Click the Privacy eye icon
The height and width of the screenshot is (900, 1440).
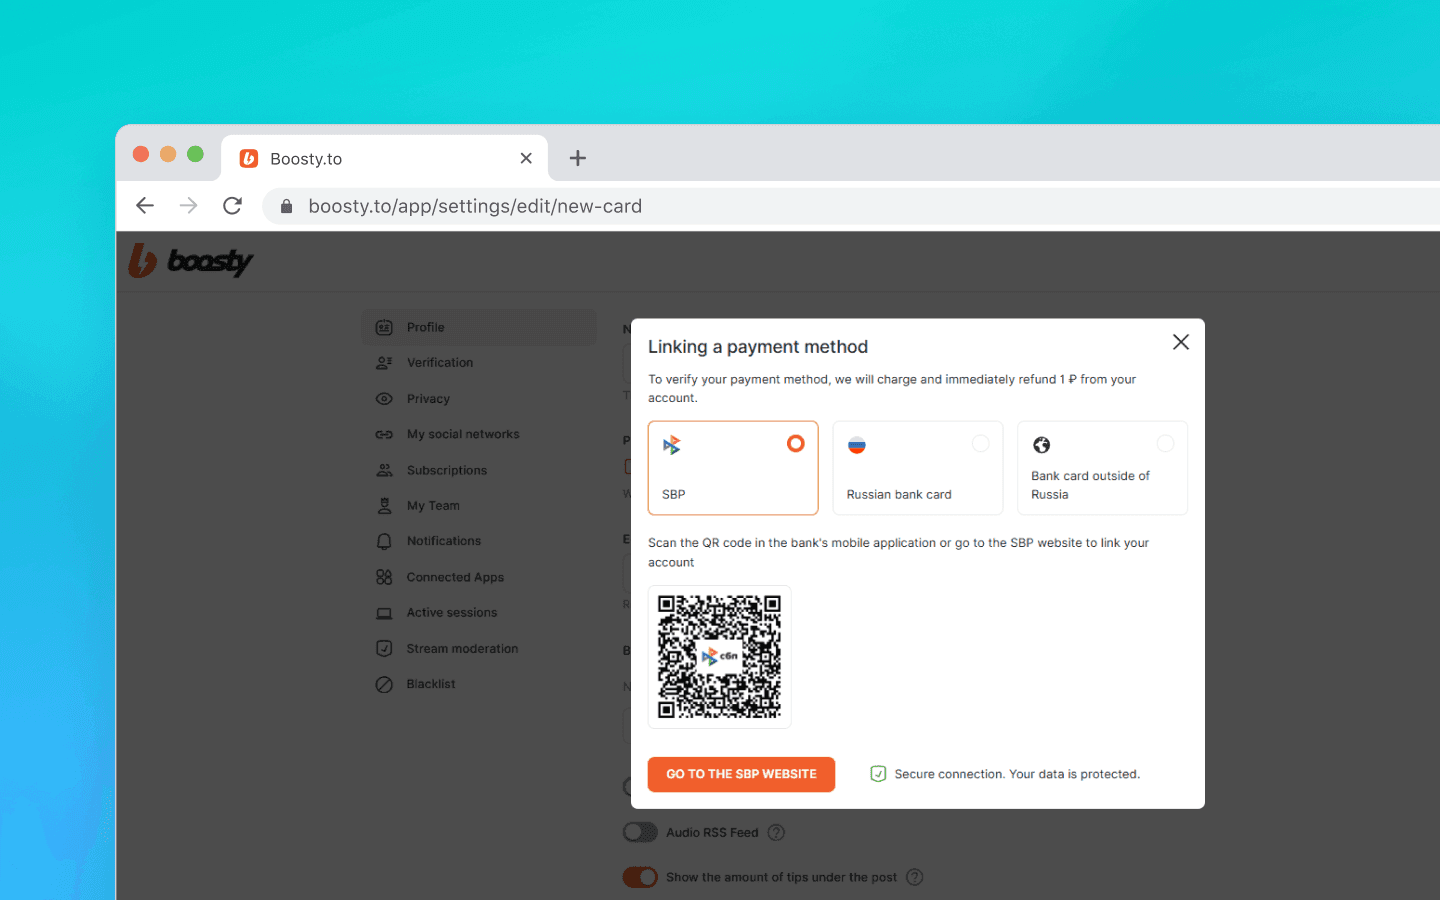(x=384, y=399)
